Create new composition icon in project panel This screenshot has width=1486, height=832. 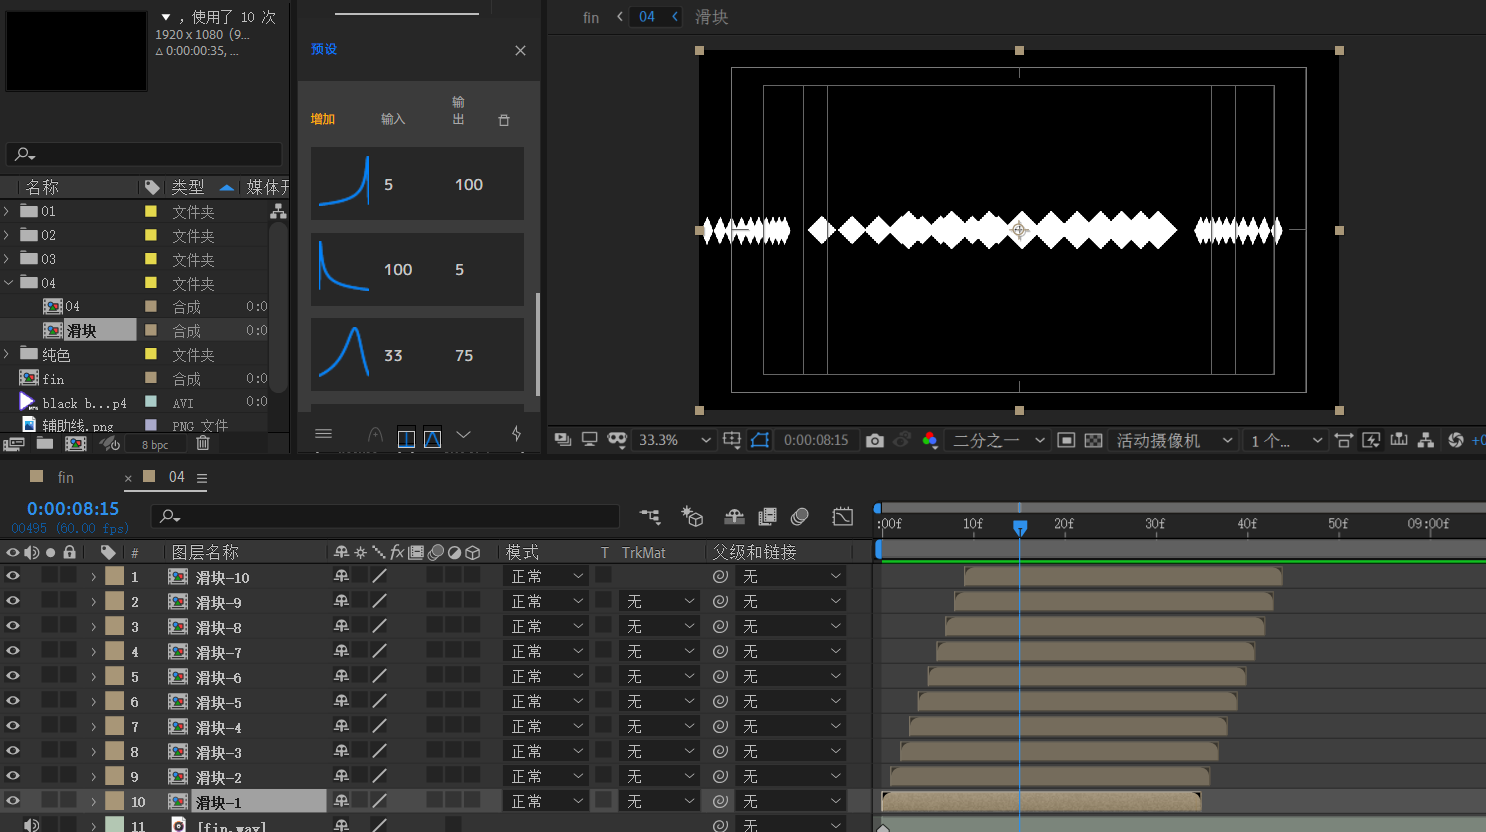[75, 443]
